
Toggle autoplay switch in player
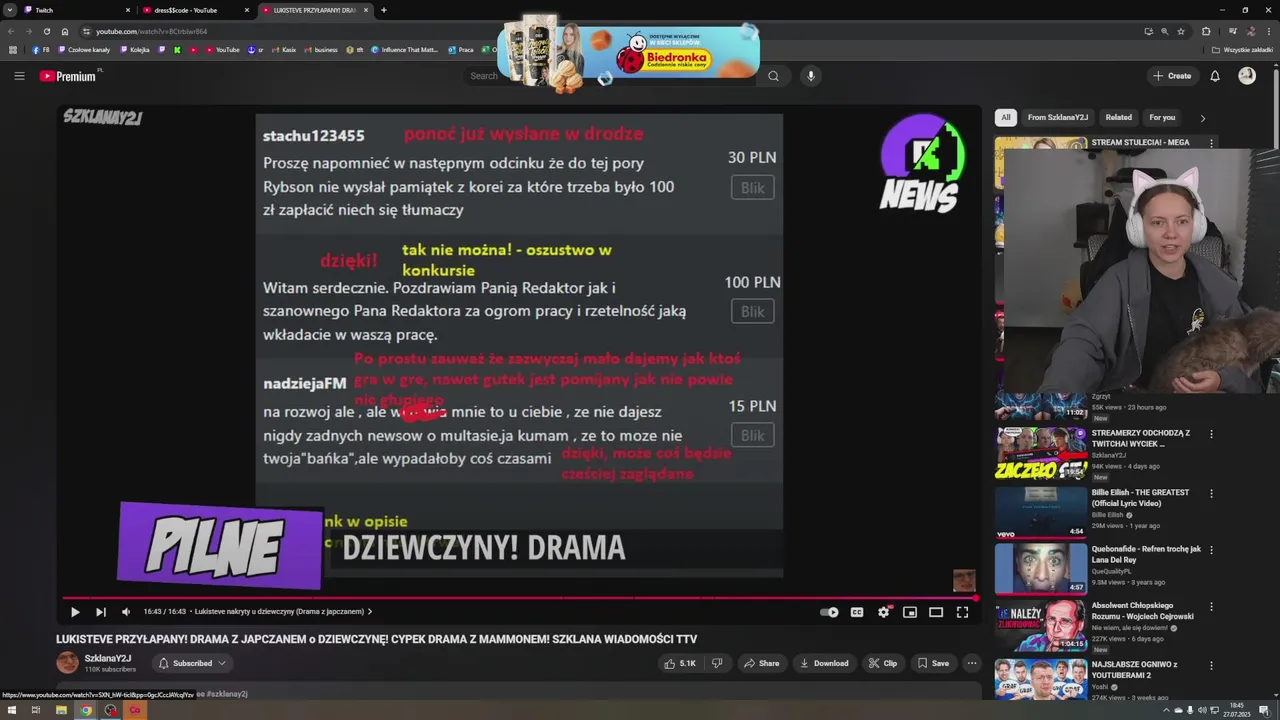click(x=830, y=612)
